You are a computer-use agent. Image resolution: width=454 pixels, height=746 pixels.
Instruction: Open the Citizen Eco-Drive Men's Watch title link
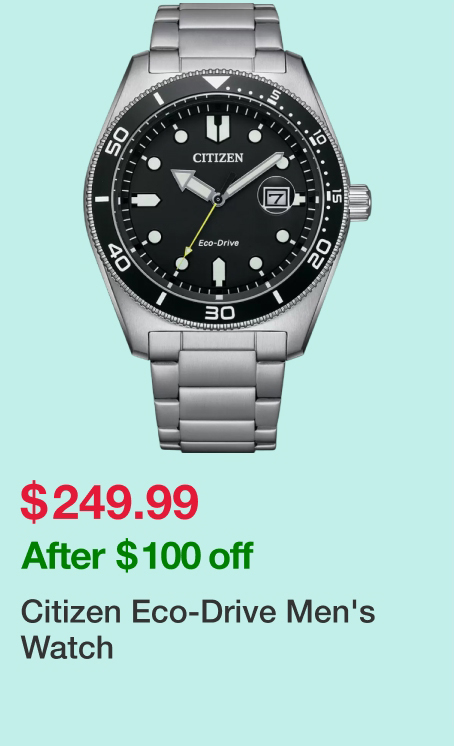(x=198, y=629)
